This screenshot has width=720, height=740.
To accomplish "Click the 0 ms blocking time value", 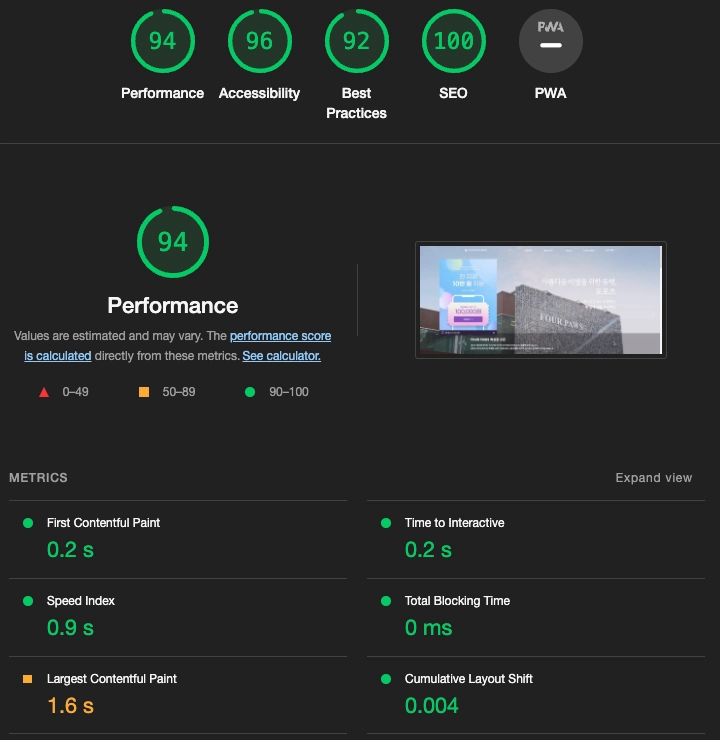I will pyautogui.click(x=428, y=628).
